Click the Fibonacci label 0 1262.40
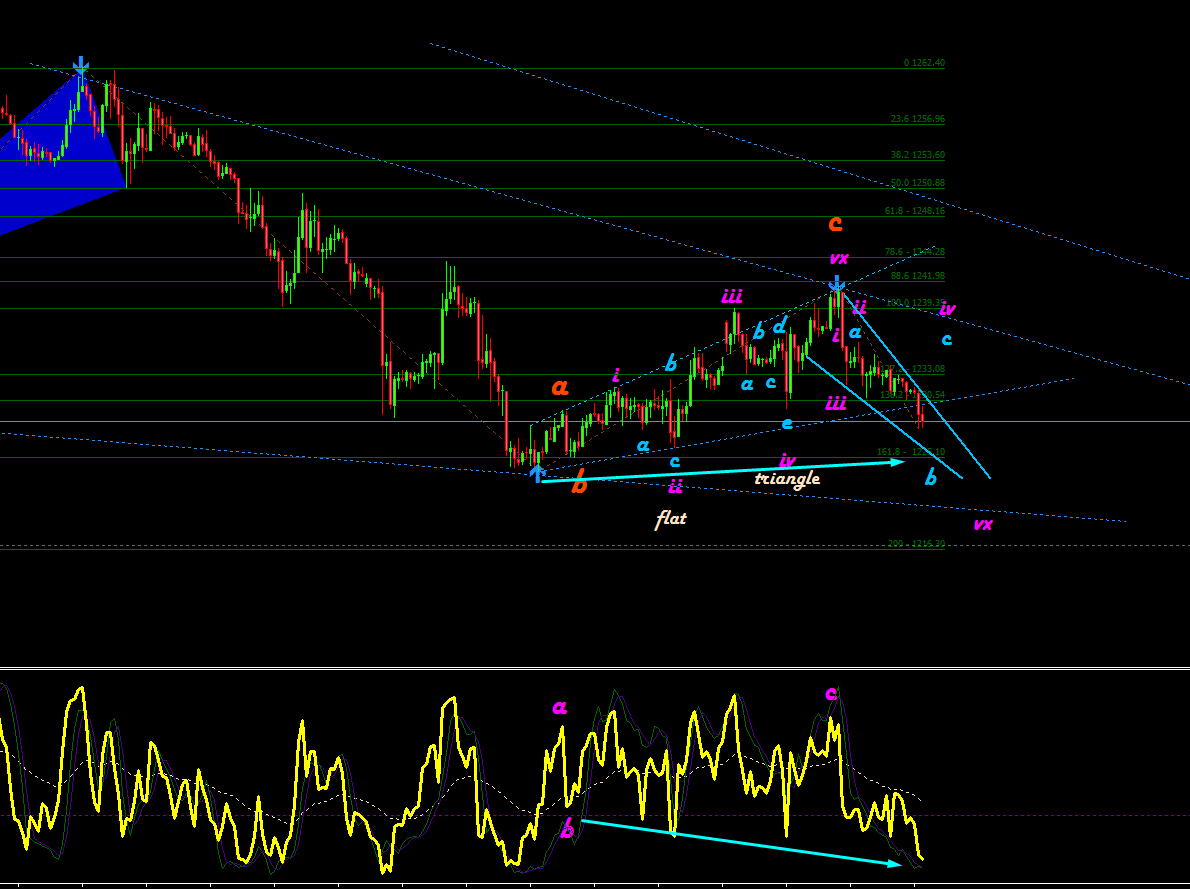This screenshot has height=889, width=1190. coord(924,63)
